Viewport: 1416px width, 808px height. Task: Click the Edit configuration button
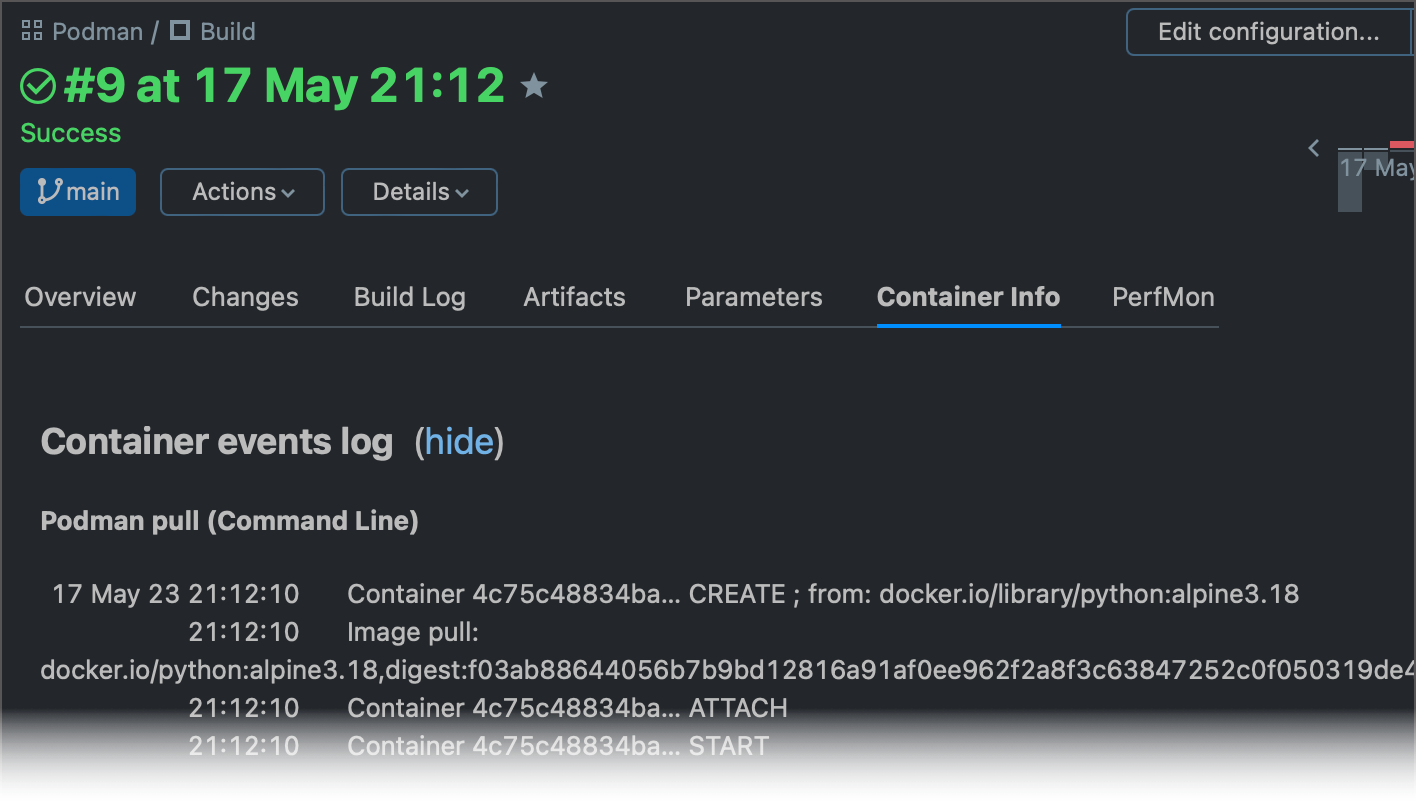[1268, 32]
